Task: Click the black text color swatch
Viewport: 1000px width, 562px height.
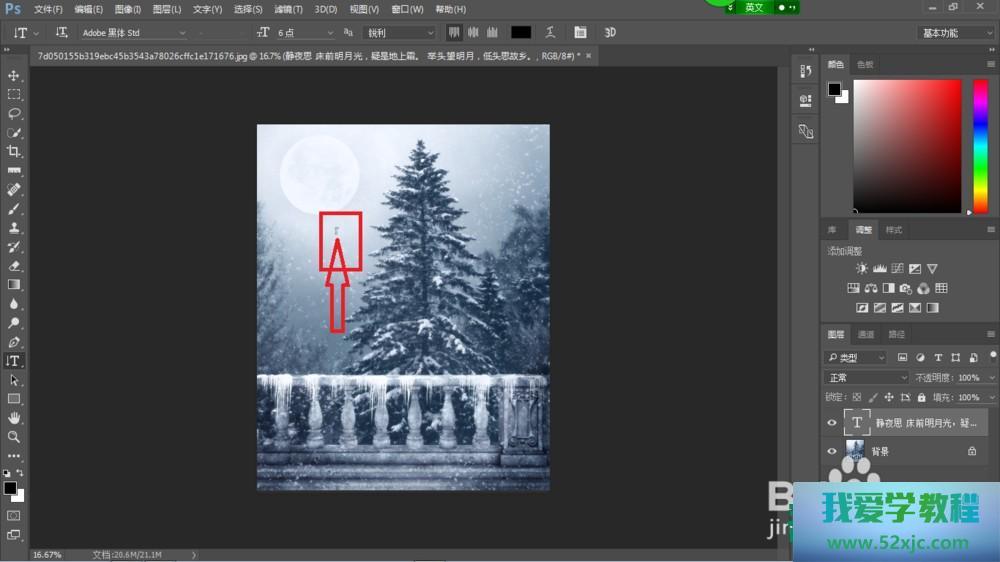Action: point(521,33)
